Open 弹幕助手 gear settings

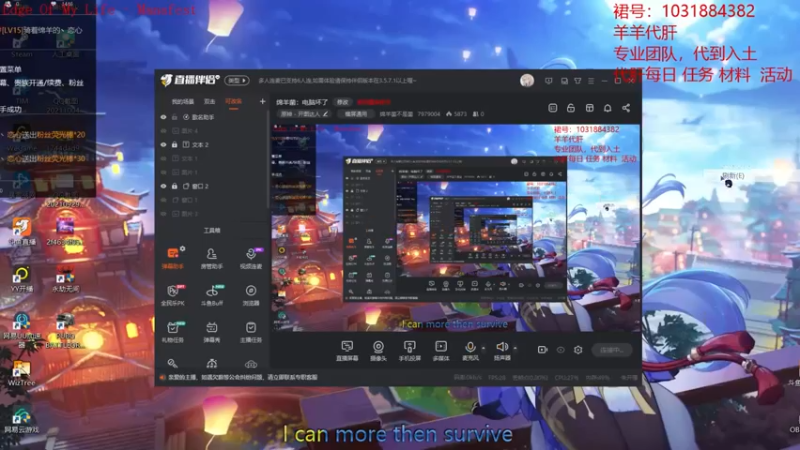[x=183, y=249]
